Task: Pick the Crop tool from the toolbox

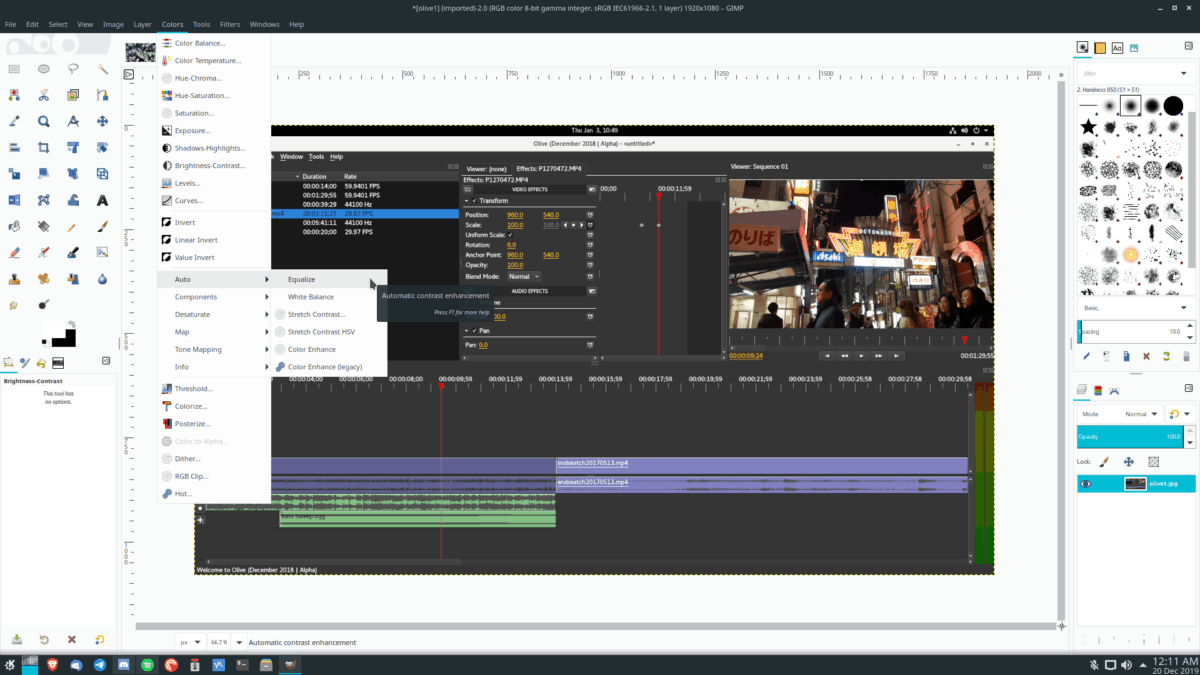Action: click(45, 147)
